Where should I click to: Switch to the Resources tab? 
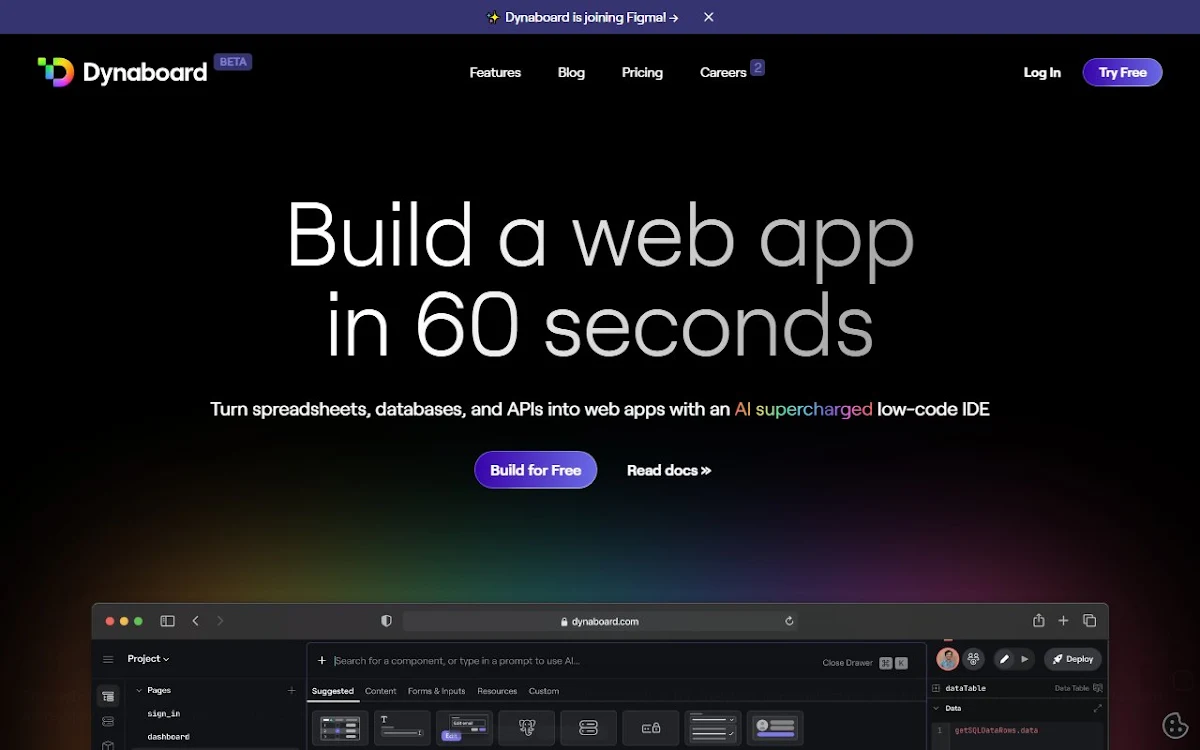497,691
